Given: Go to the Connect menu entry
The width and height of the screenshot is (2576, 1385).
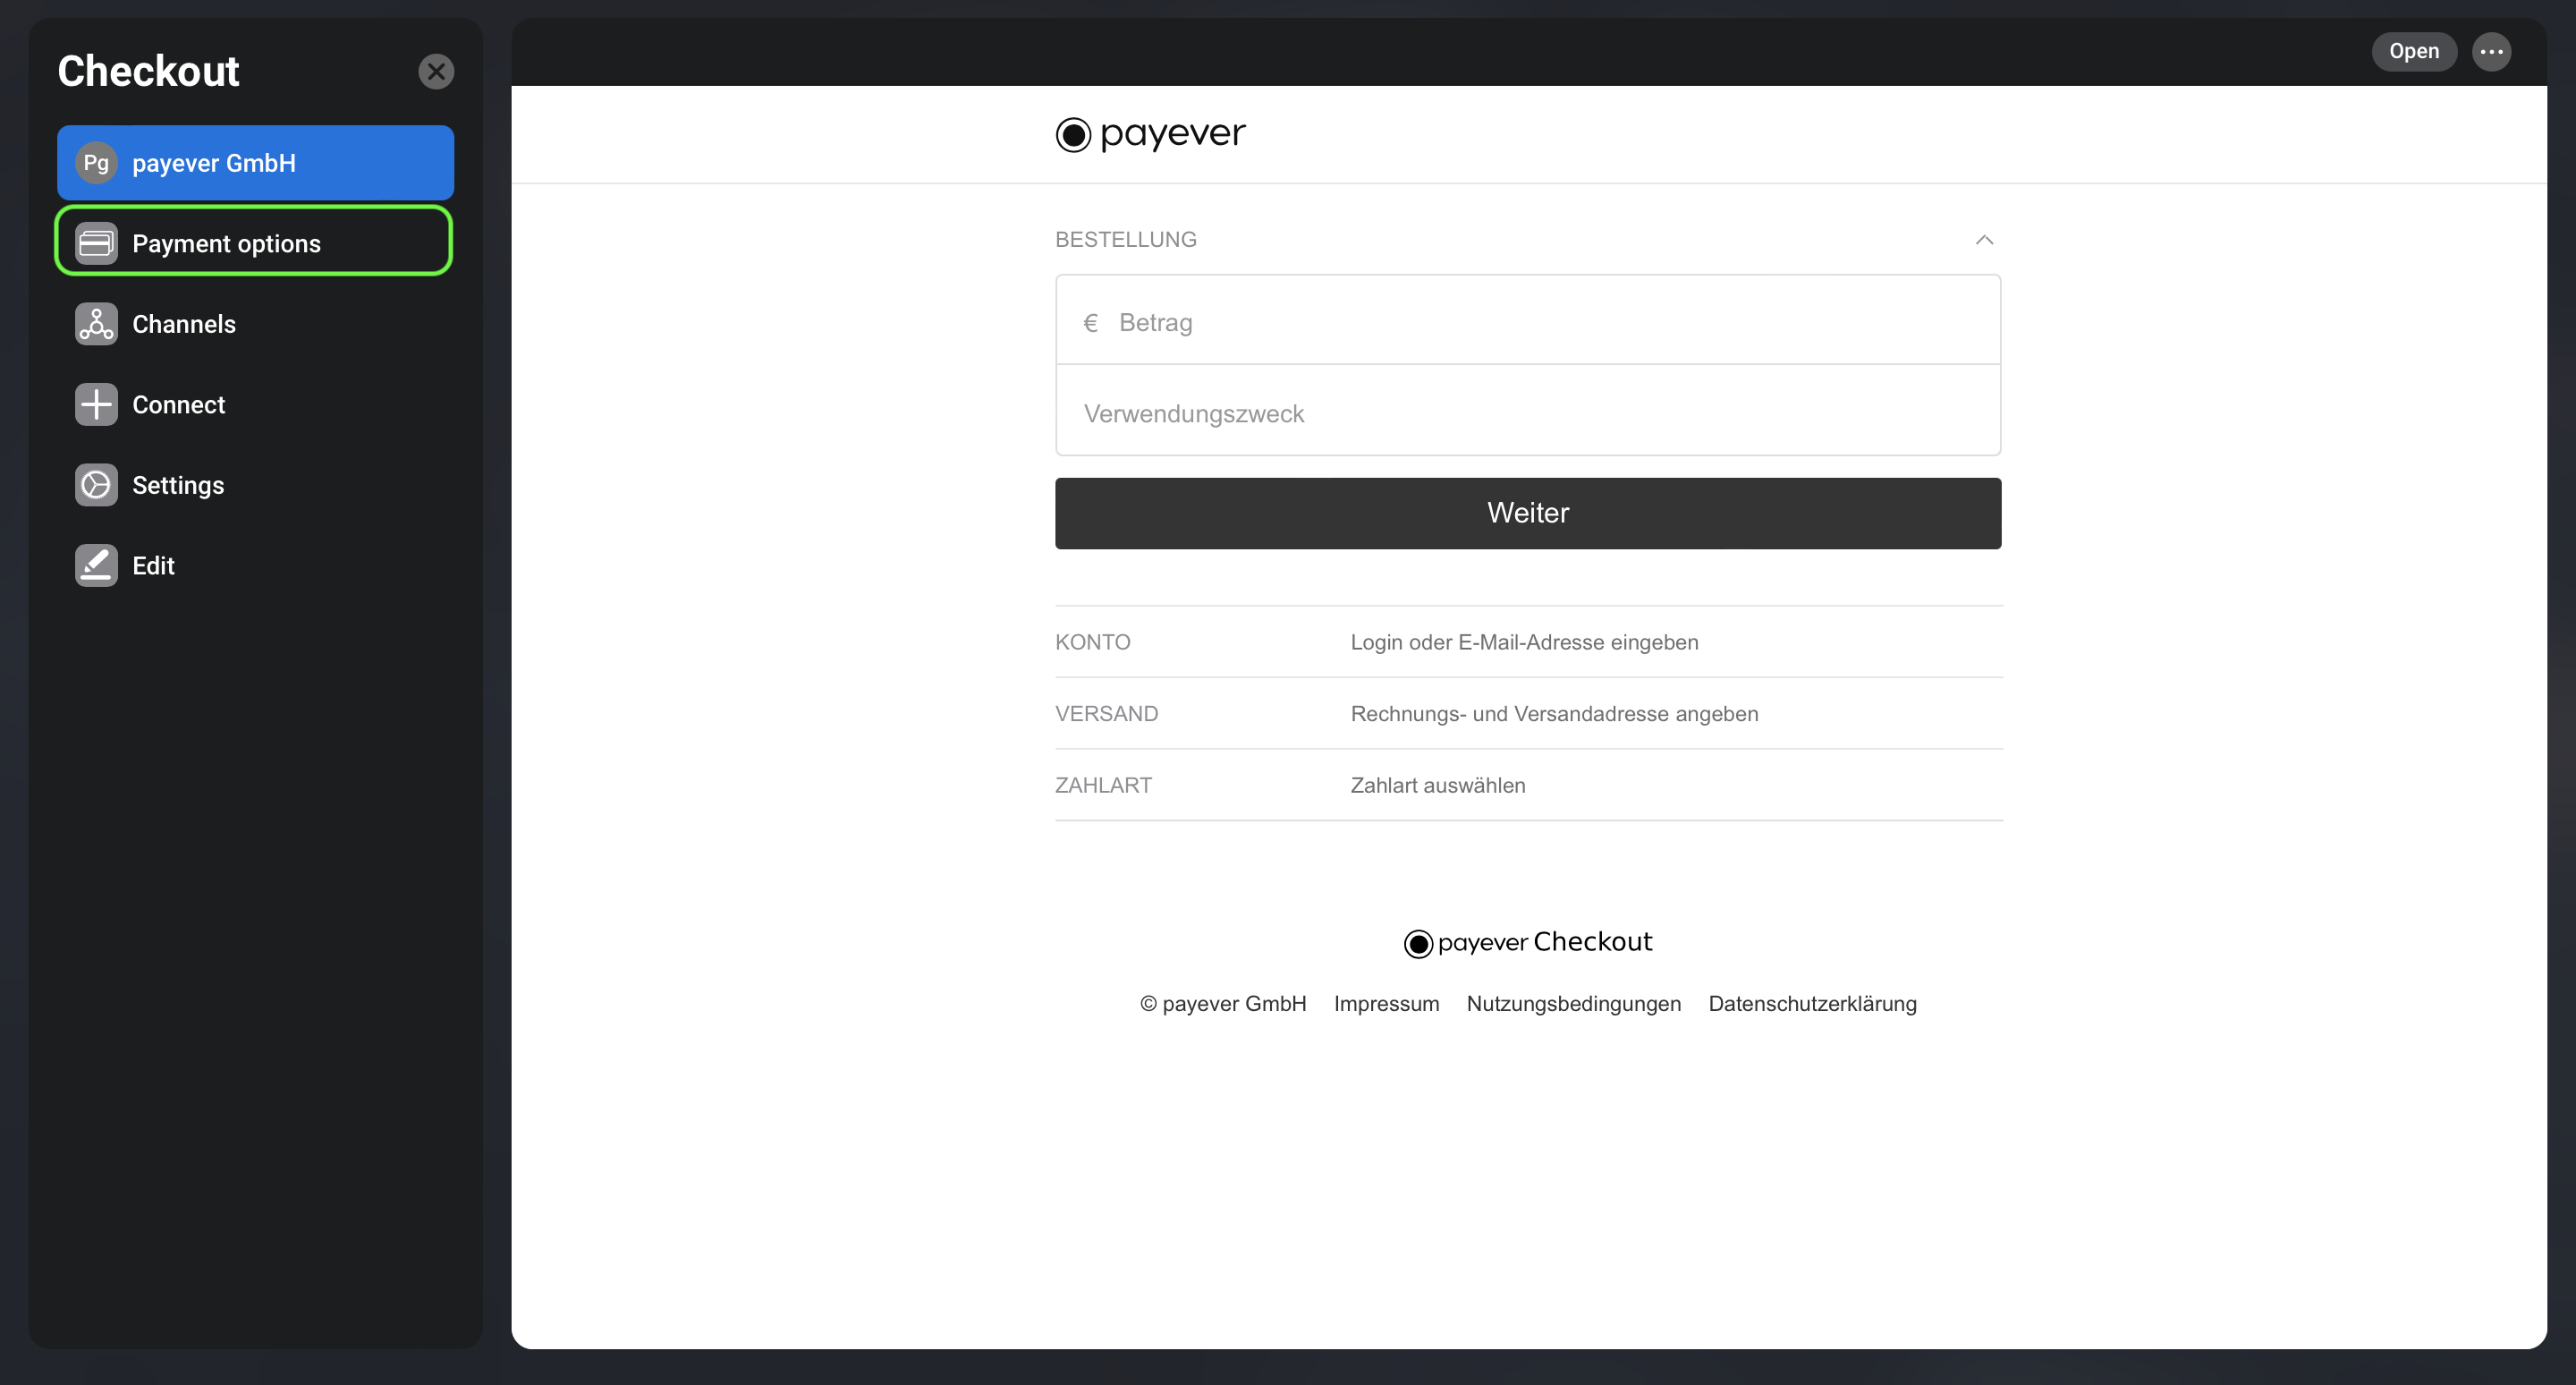Looking at the screenshot, I should coord(179,404).
